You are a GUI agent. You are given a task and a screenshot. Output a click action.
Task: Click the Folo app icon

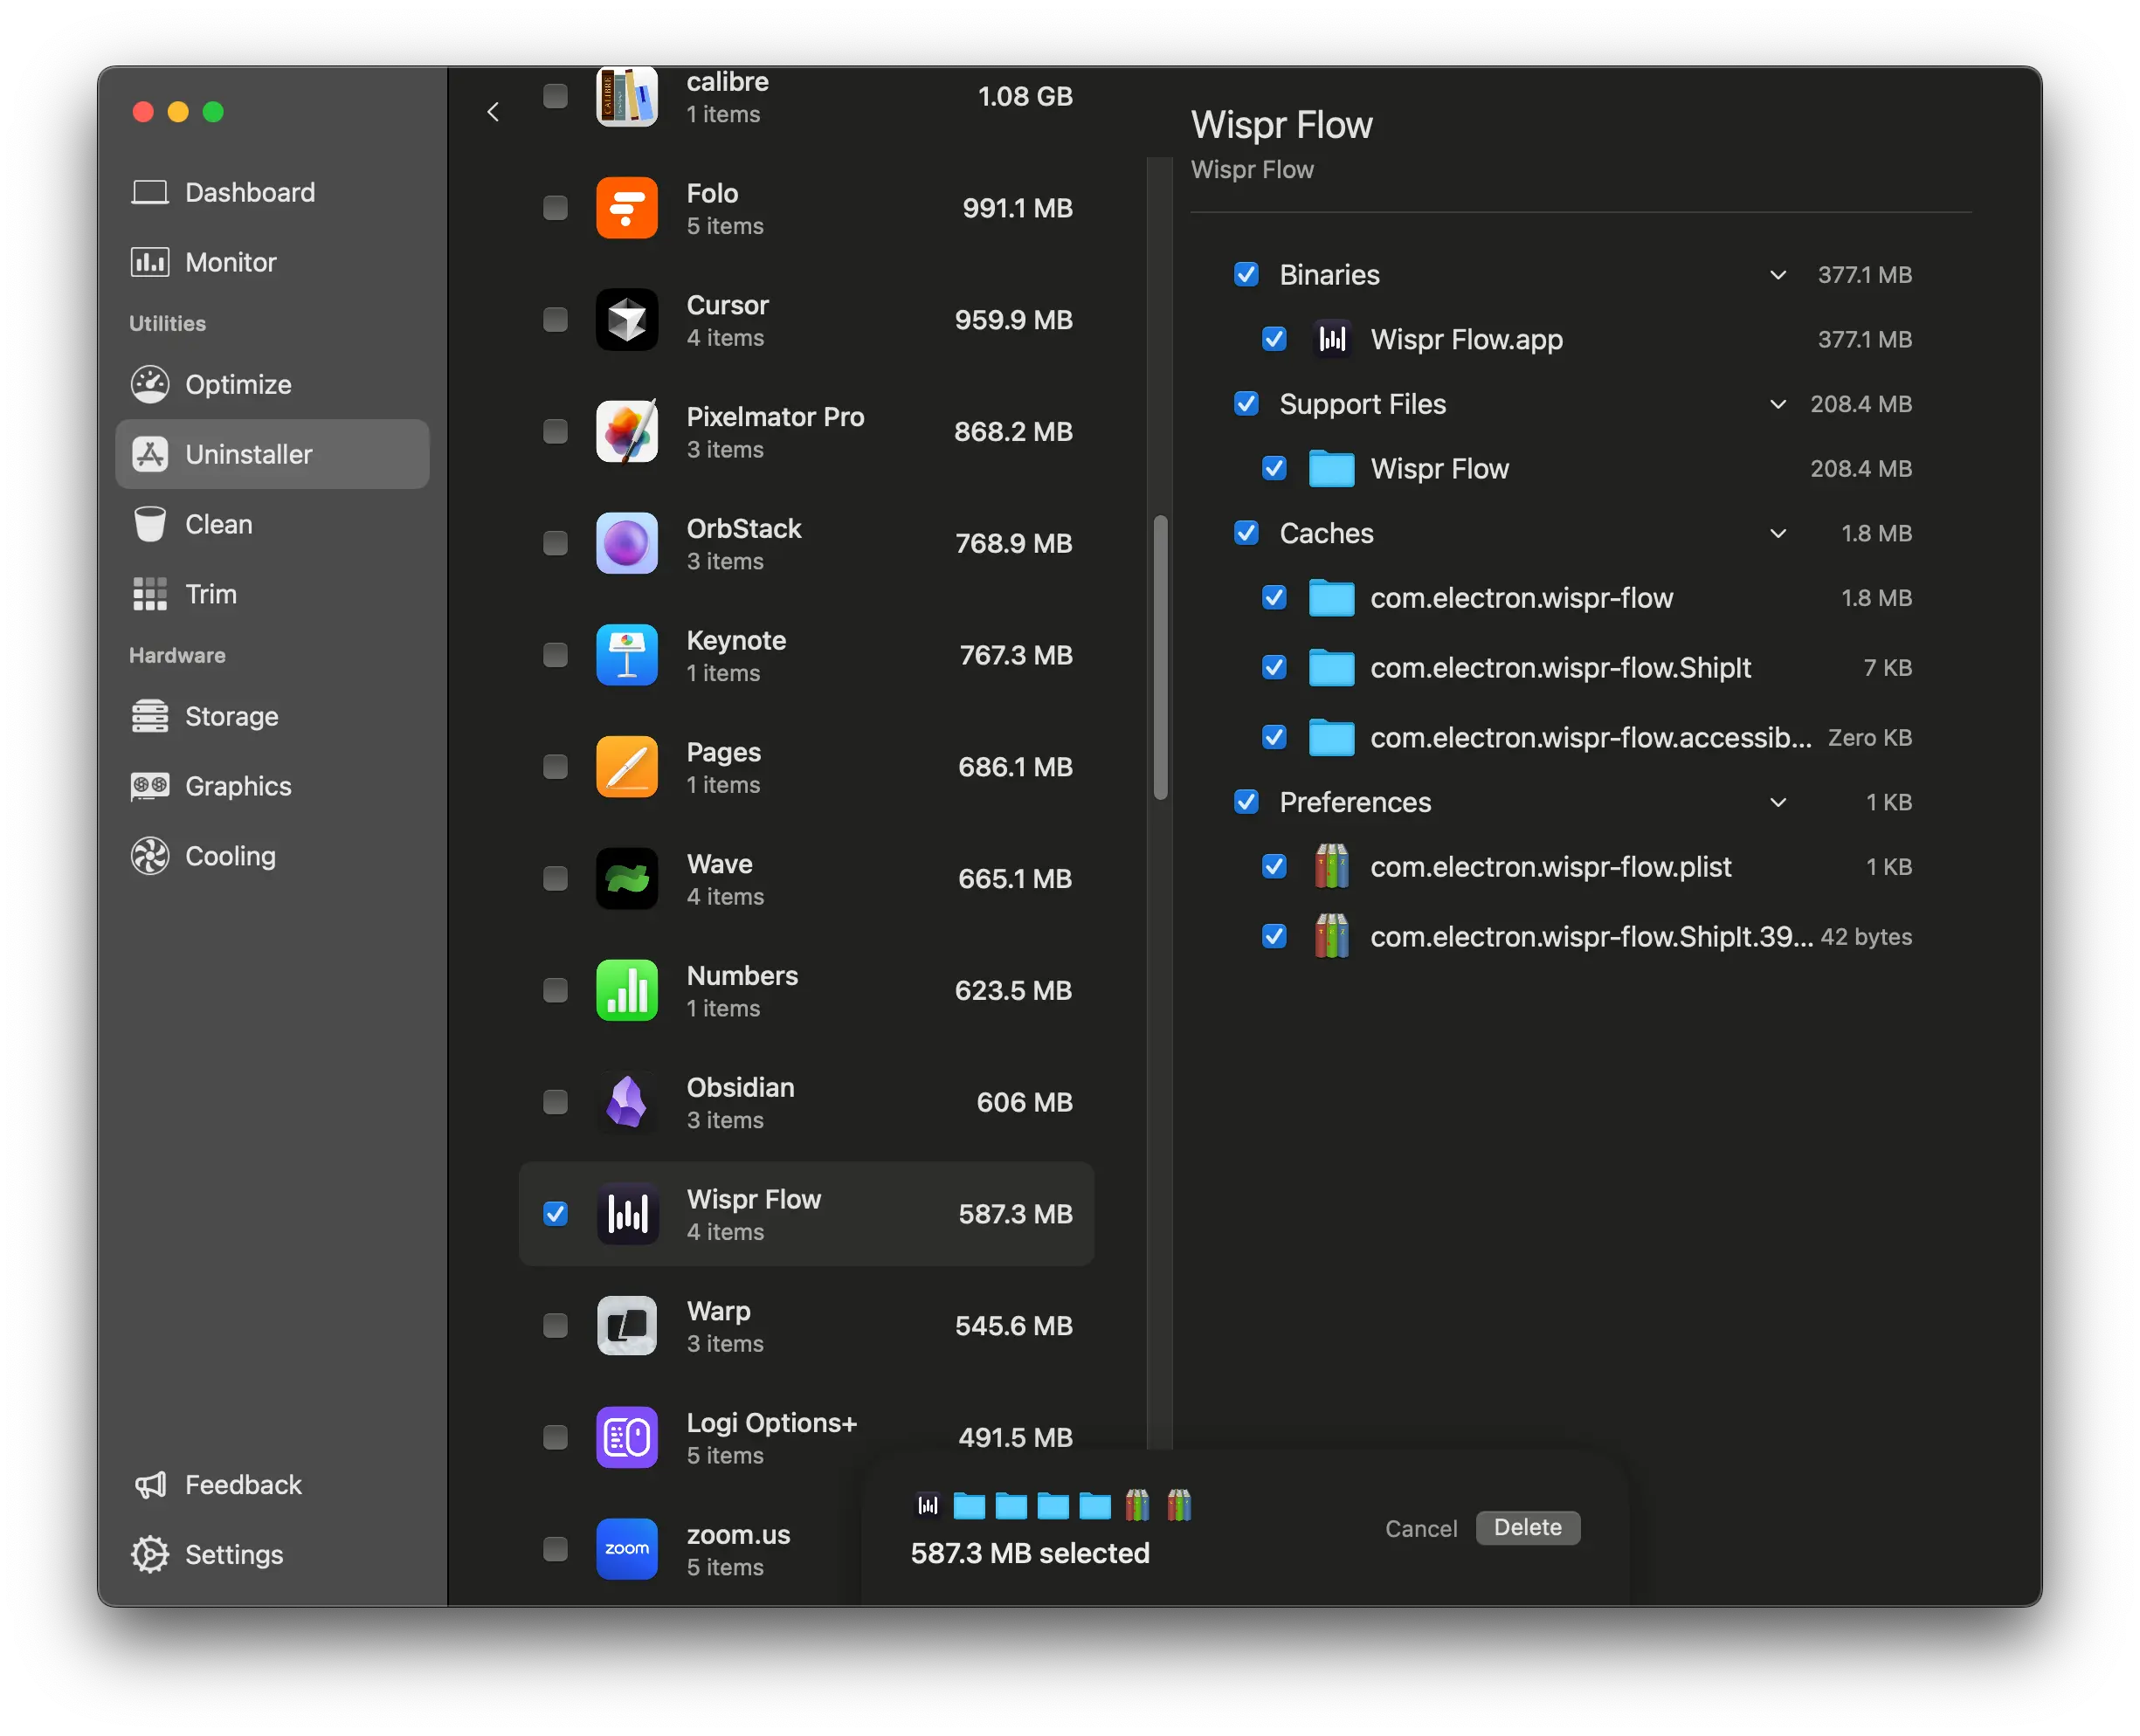pos(627,208)
